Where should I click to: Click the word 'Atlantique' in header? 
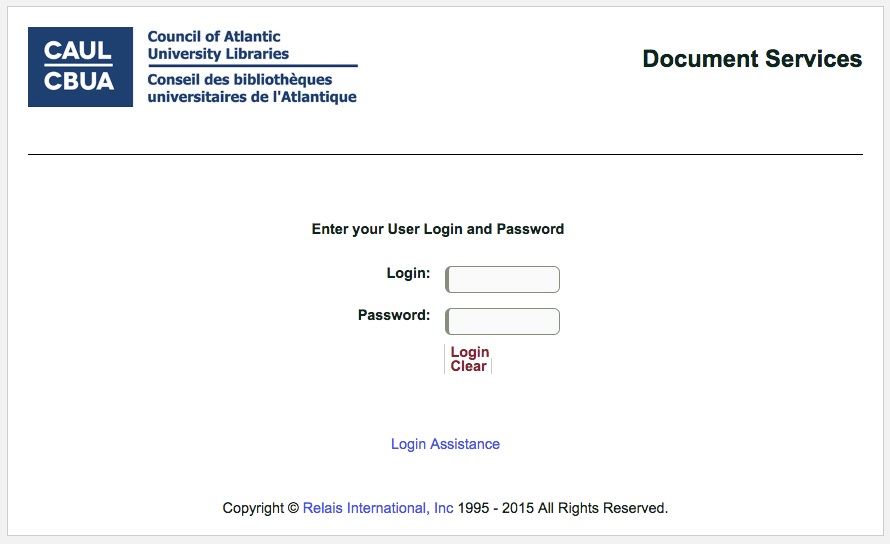pyautogui.click(x=318, y=97)
